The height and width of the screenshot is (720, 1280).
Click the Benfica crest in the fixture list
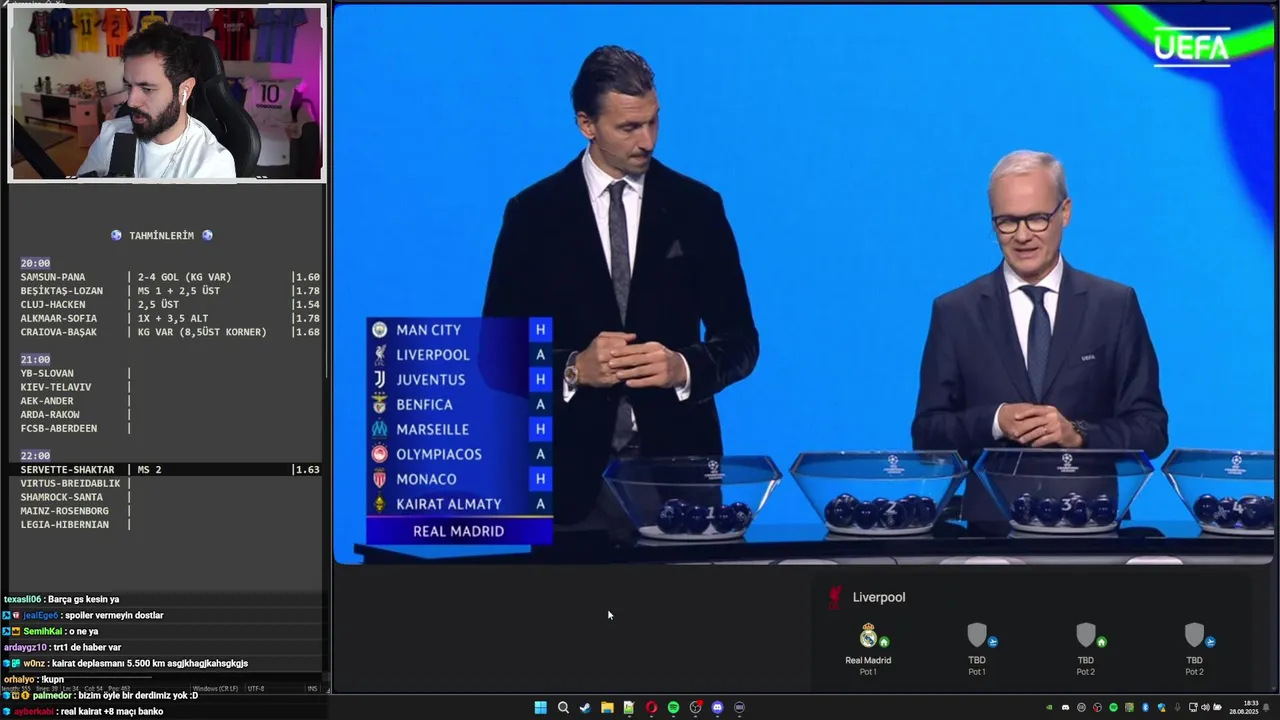(379, 405)
